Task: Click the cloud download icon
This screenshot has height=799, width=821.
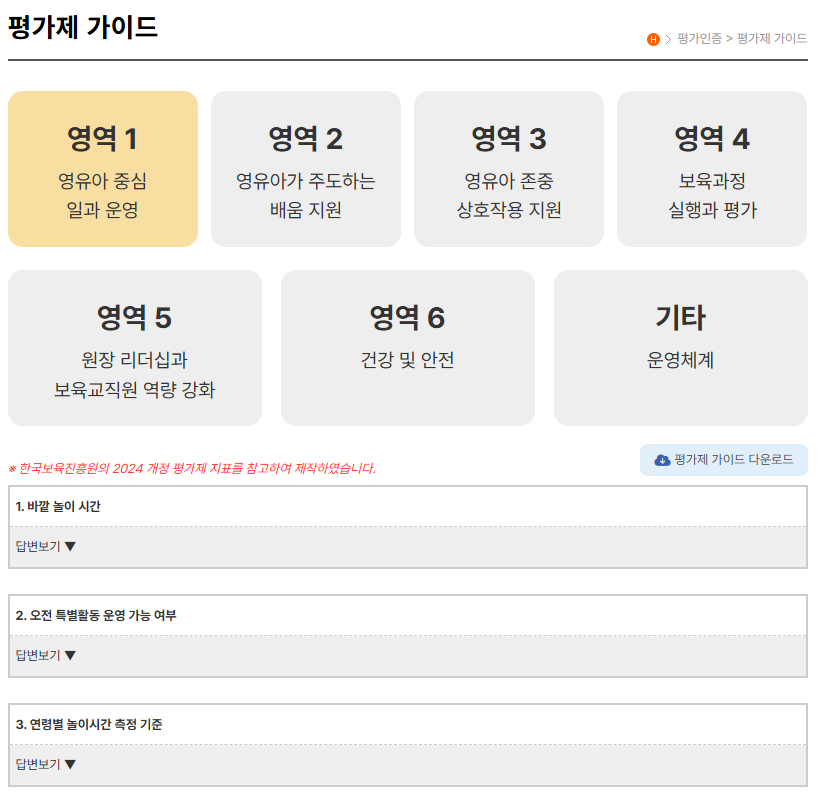Action: [x=662, y=460]
